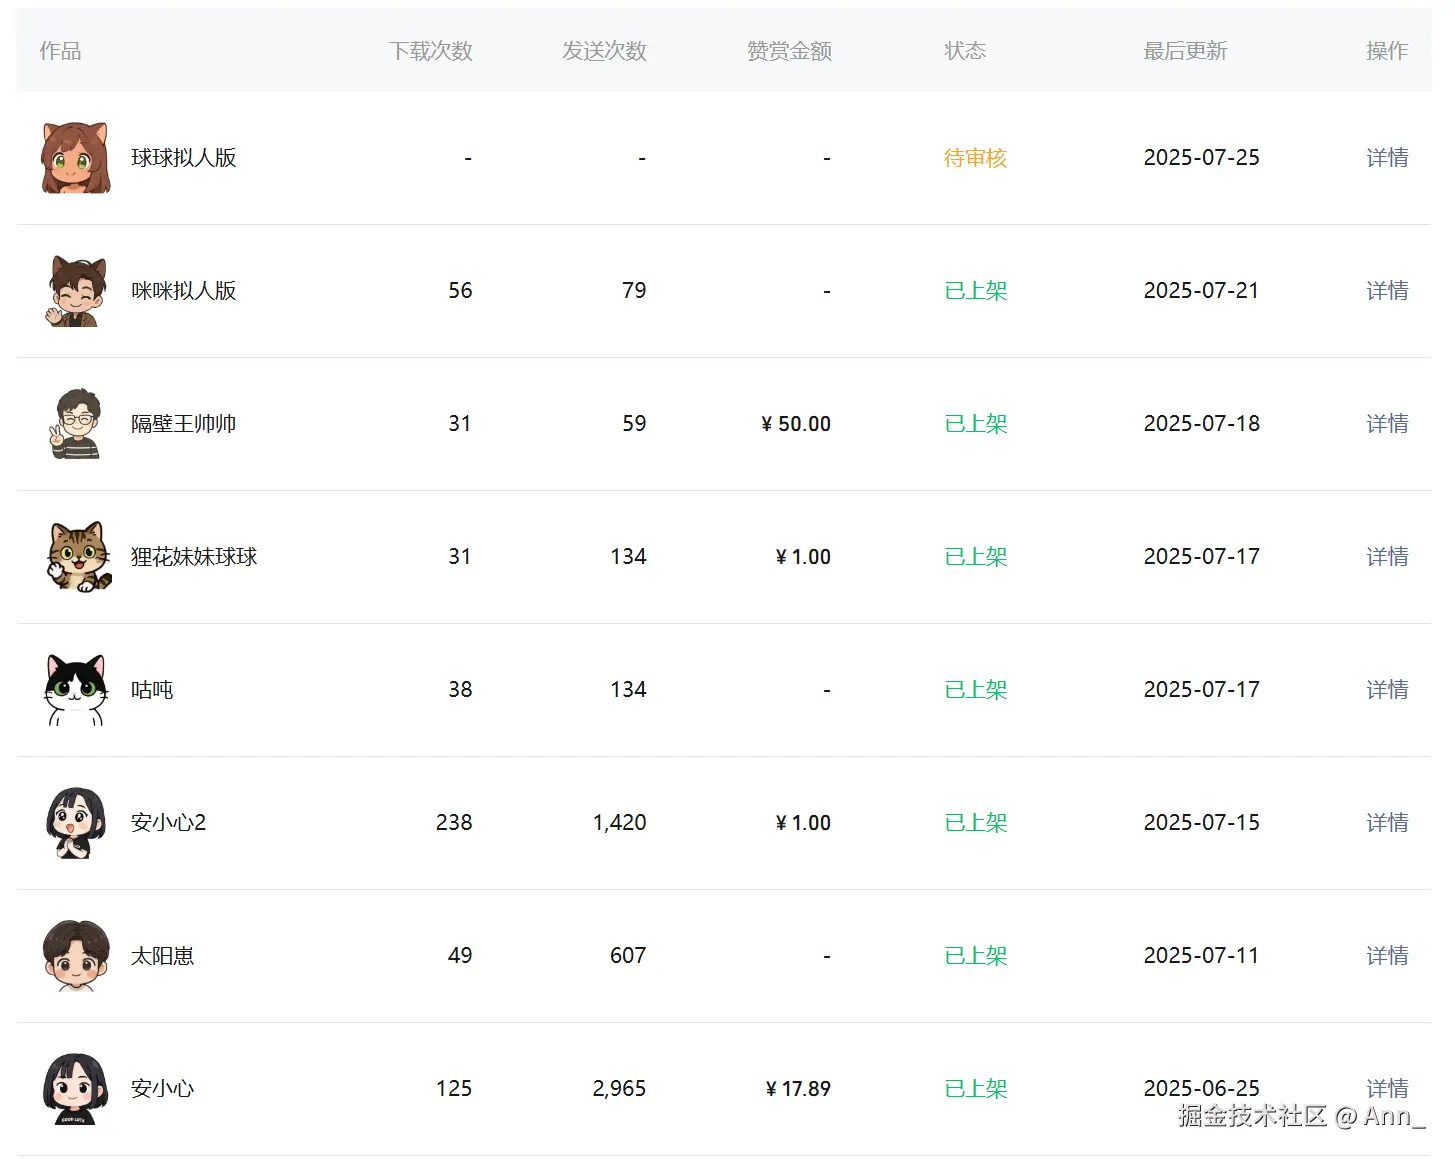The image size is (1455, 1159).
Task: Click 详情 in the 咕吨 row
Action: click(x=1386, y=690)
